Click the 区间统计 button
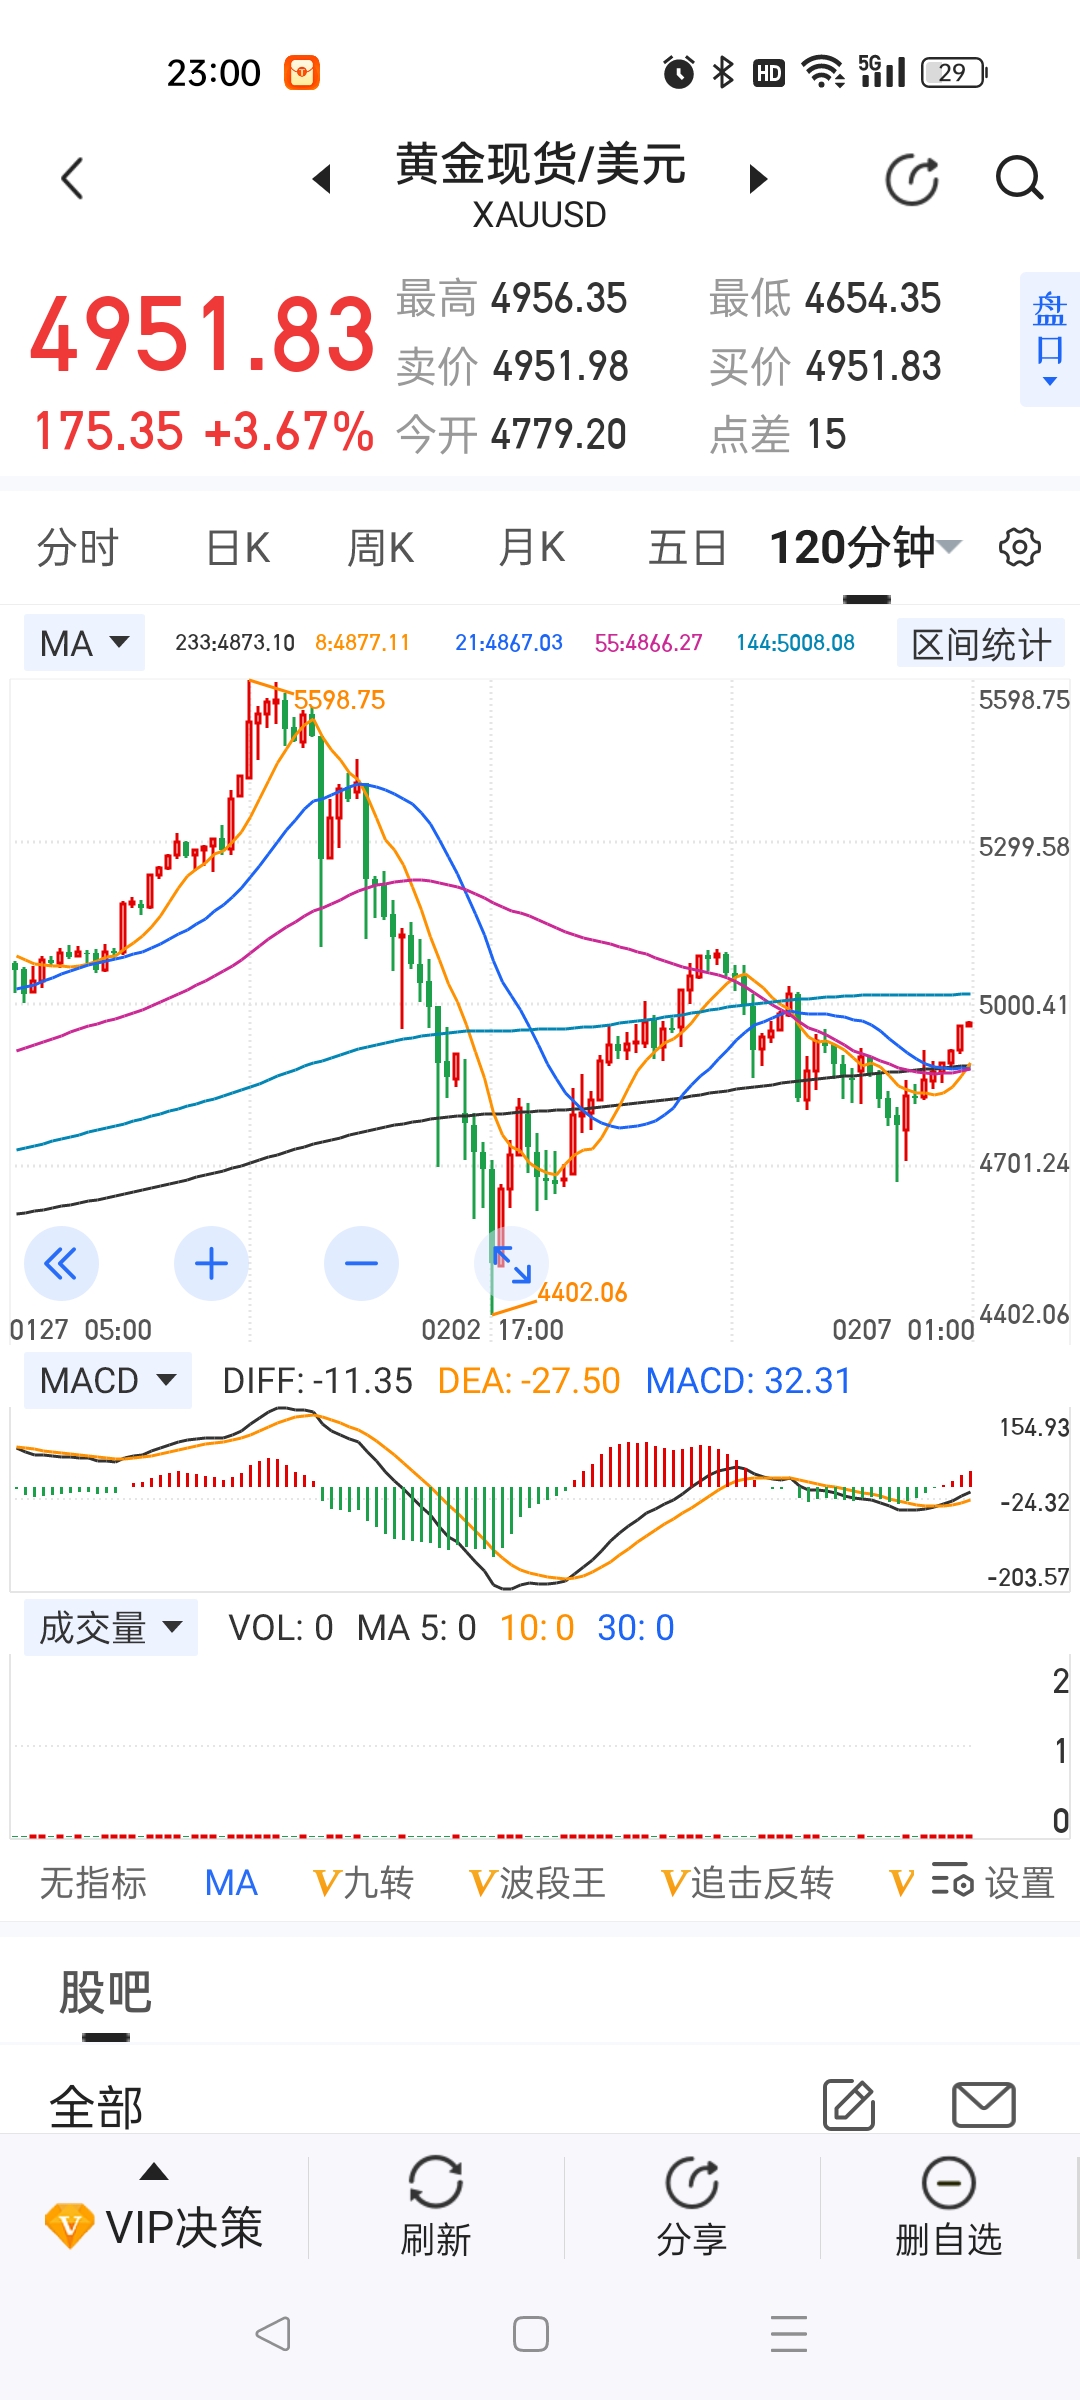This screenshot has height=2400, width=1080. pyautogui.click(x=980, y=644)
